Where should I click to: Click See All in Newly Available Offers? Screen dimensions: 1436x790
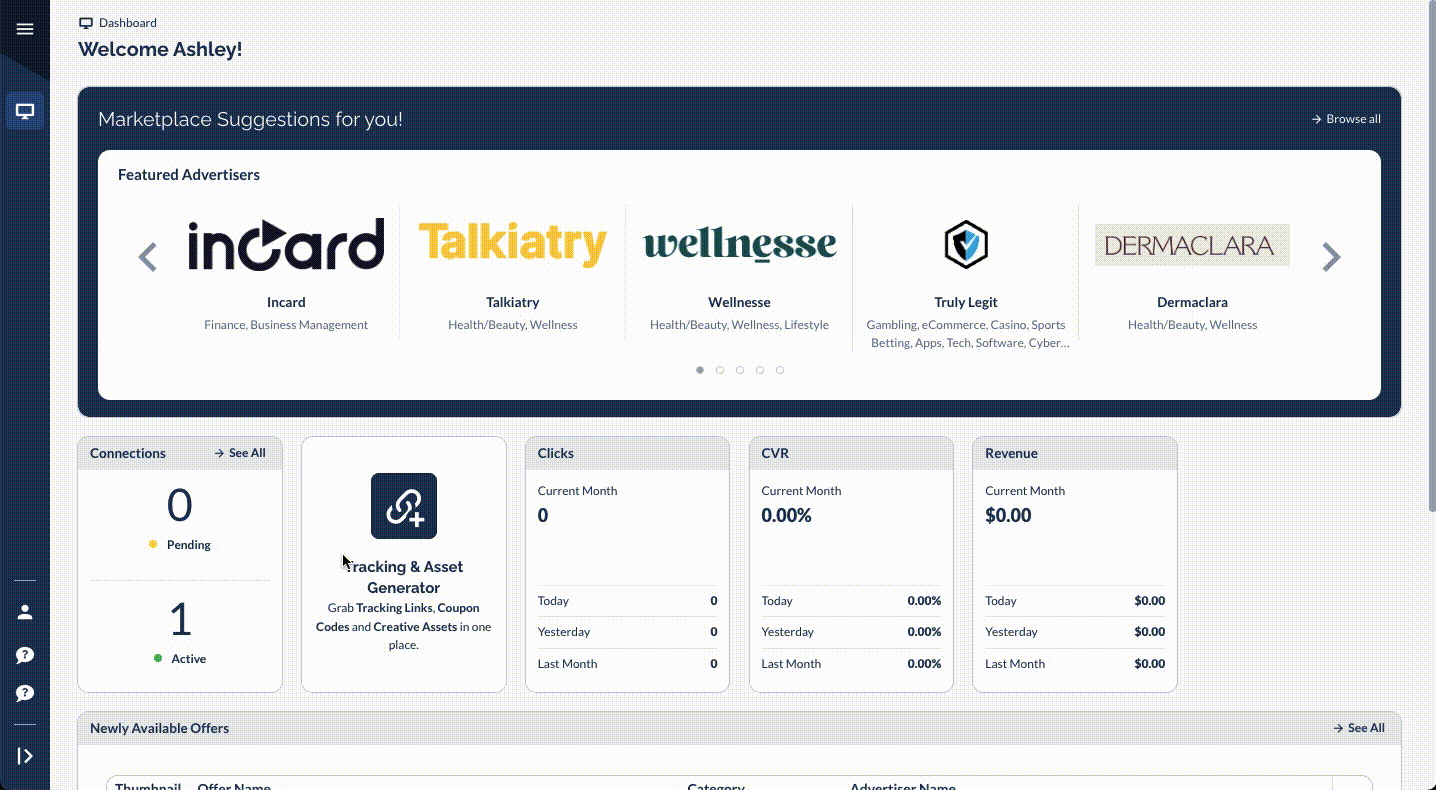click(1359, 728)
